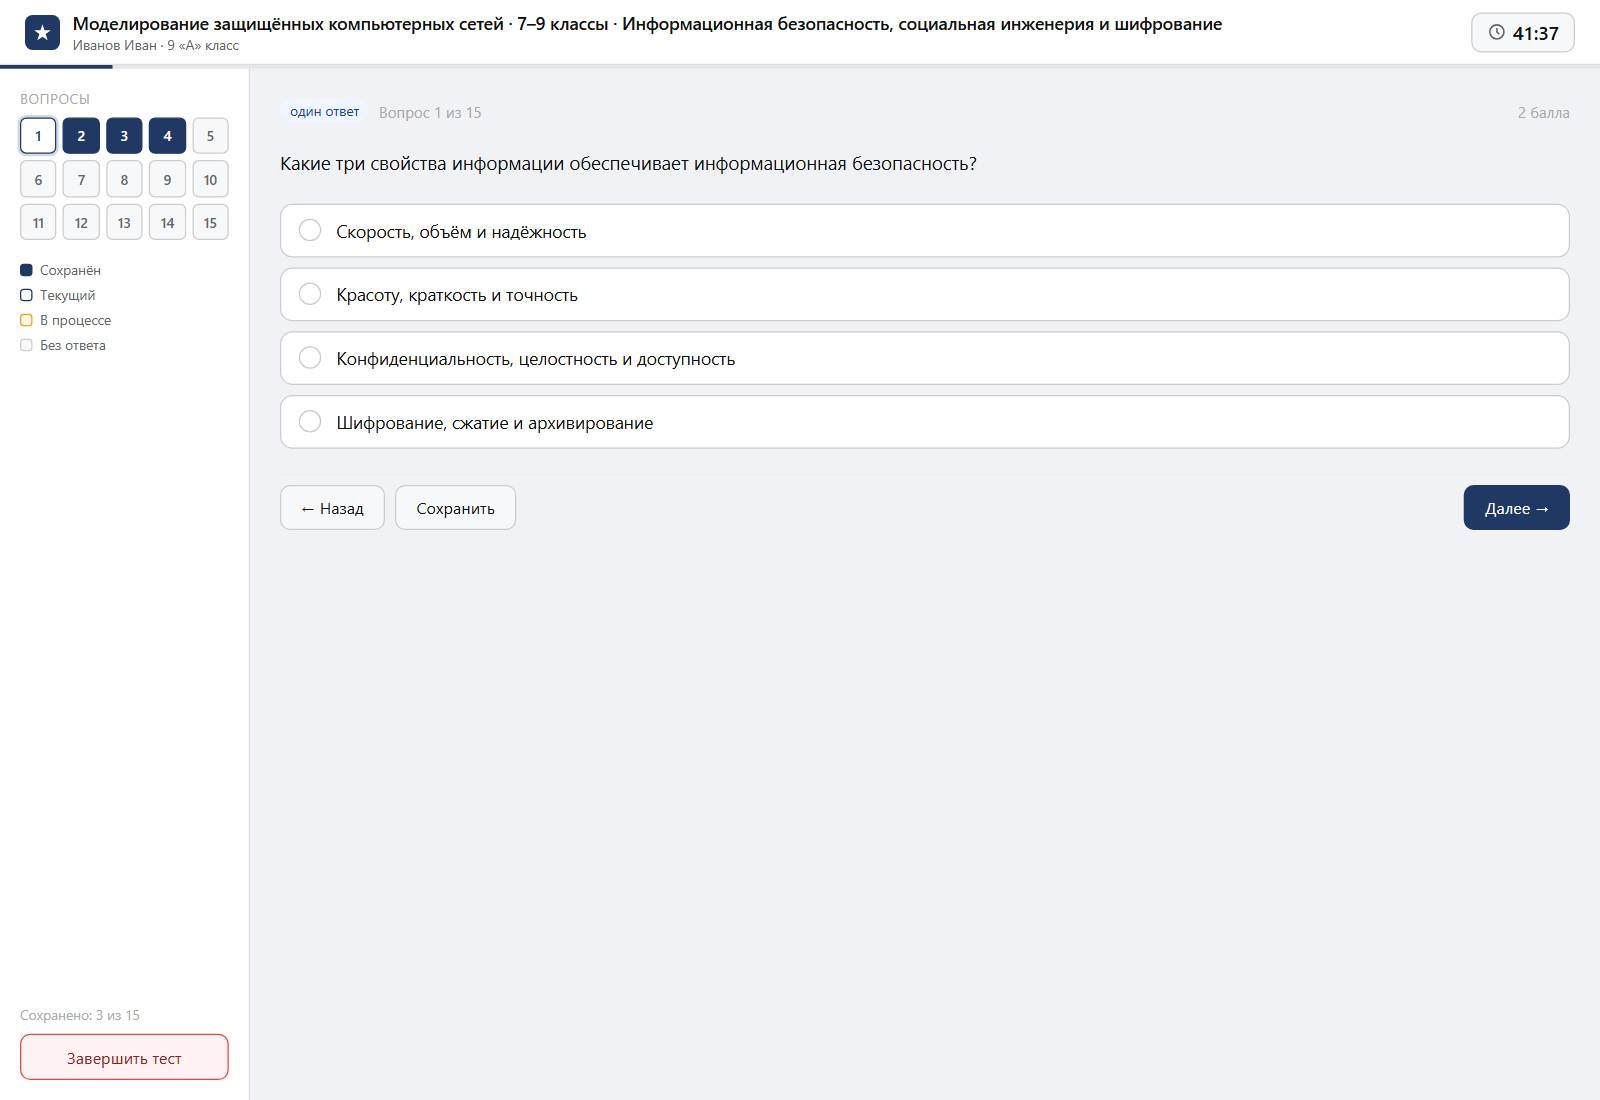Click the 'Без ответа' legend entry
This screenshot has height=1100, width=1600.
[63, 345]
